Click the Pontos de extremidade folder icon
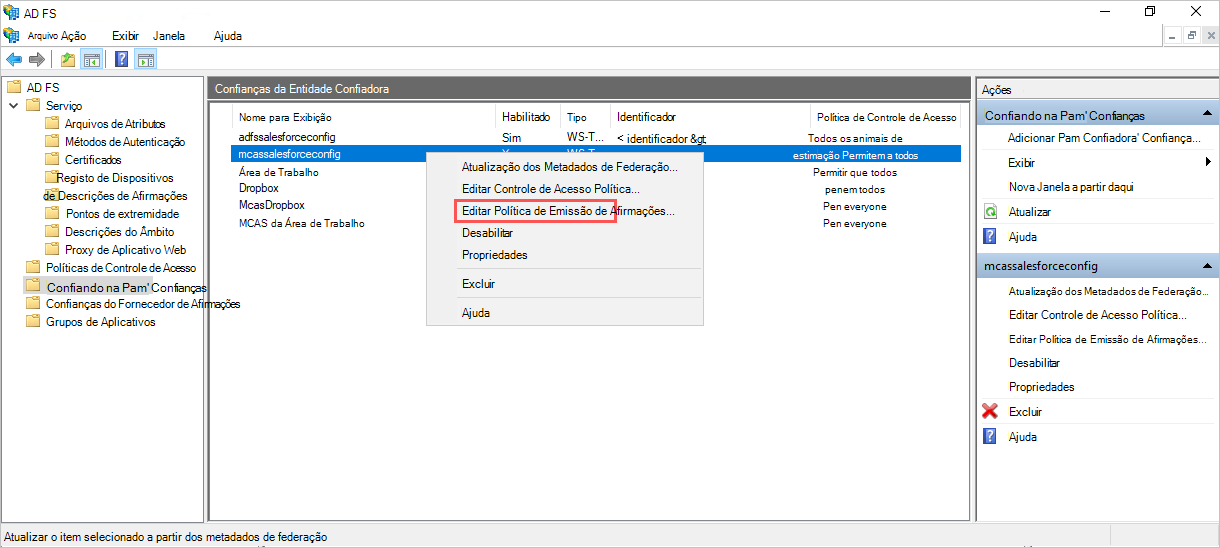 (52, 213)
